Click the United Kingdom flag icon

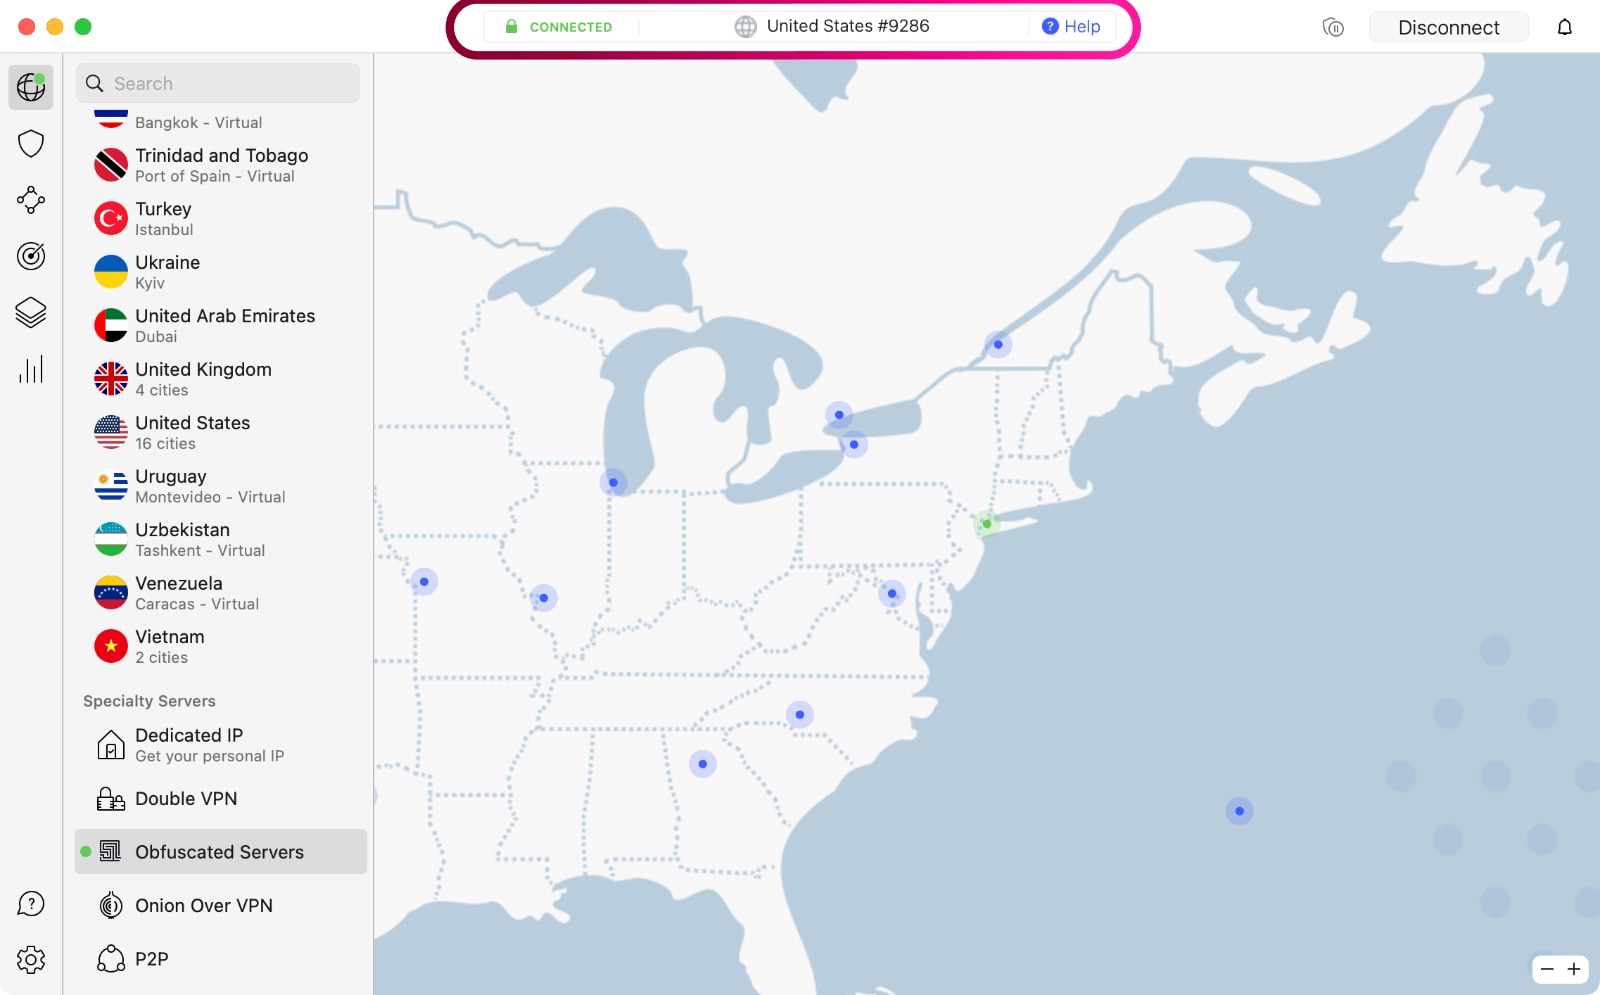[x=111, y=379]
